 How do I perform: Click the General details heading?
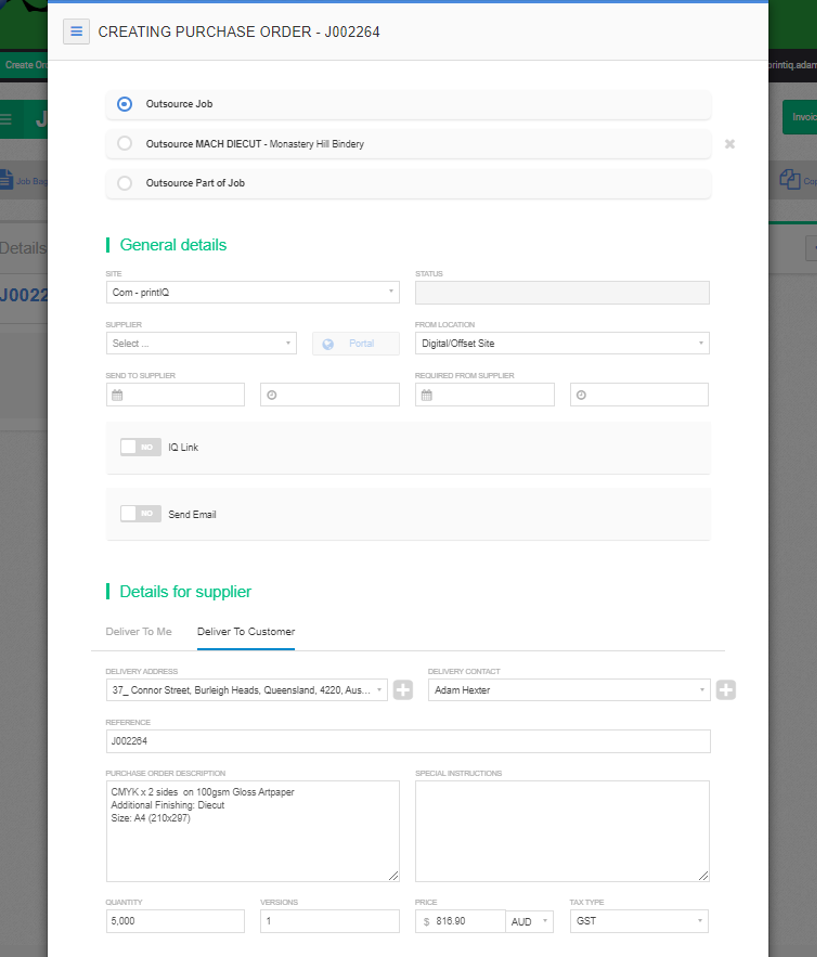click(173, 245)
